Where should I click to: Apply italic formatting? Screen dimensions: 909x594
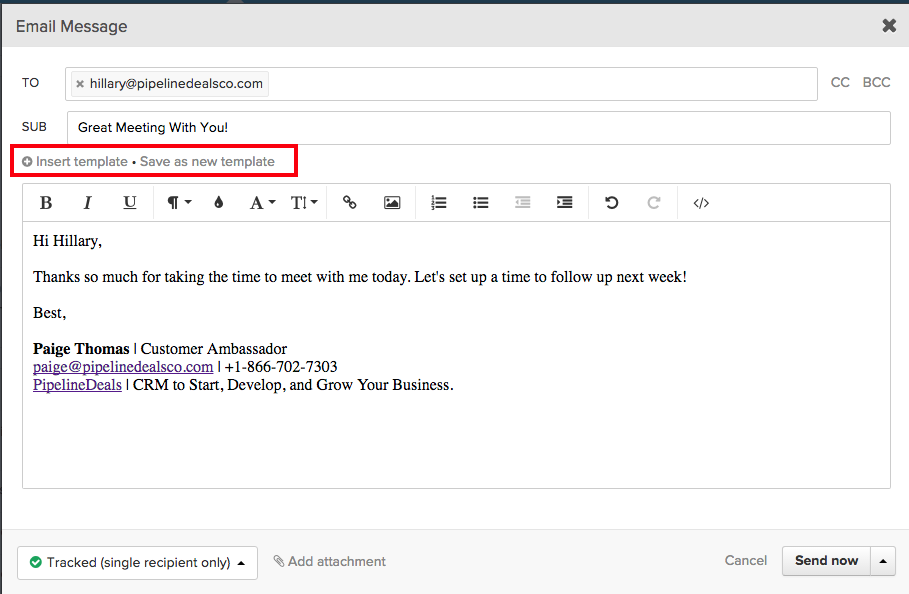(88, 203)
